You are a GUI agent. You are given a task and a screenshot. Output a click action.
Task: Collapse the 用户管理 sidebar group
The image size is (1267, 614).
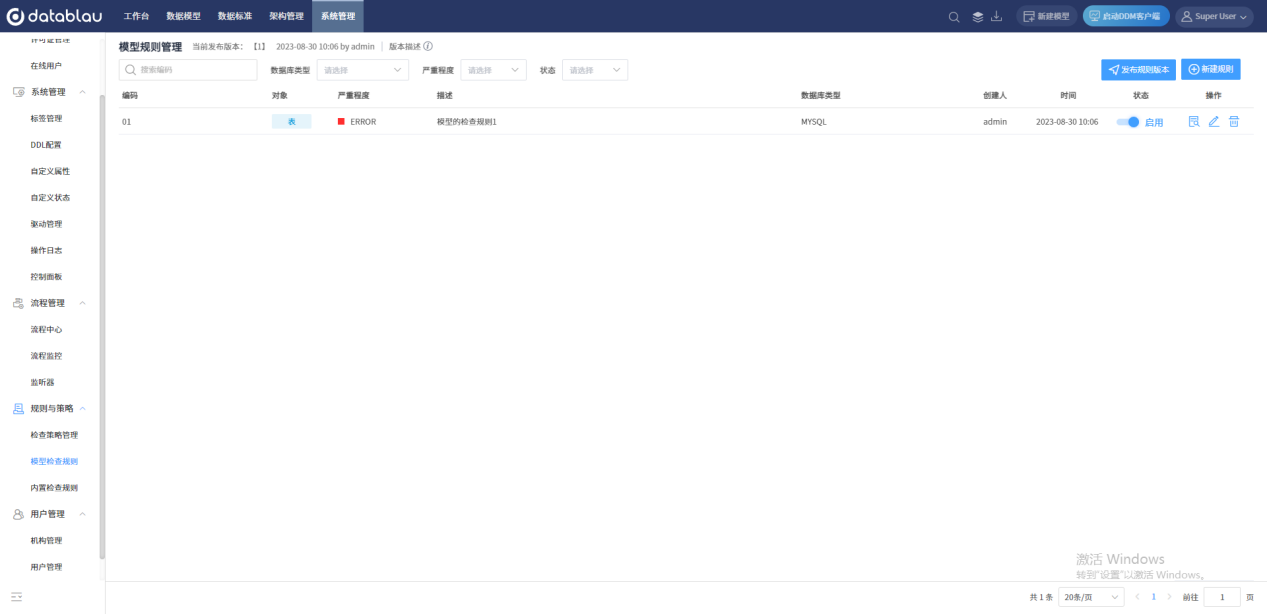(82, 514)
